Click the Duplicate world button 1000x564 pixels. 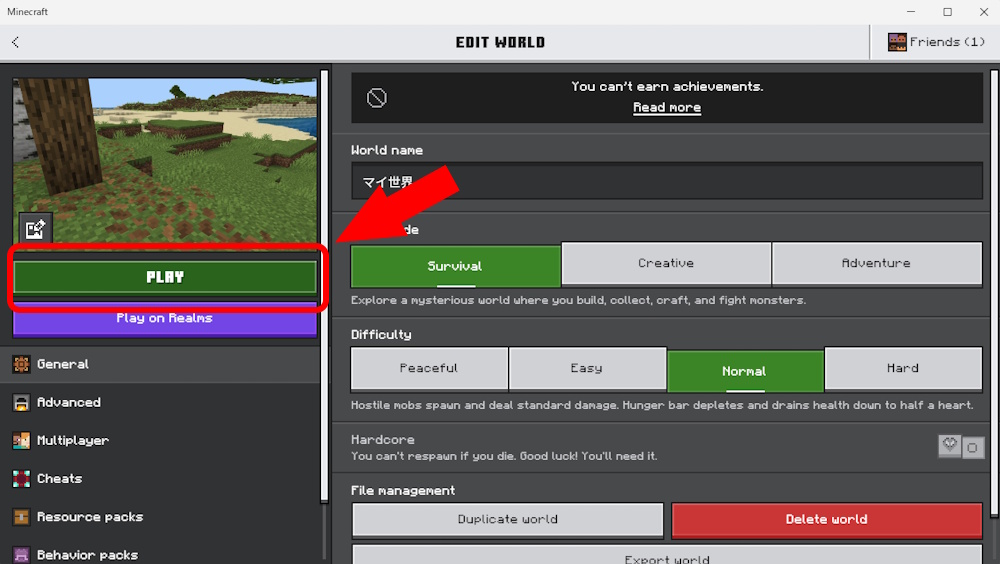[x=508, y=519]
